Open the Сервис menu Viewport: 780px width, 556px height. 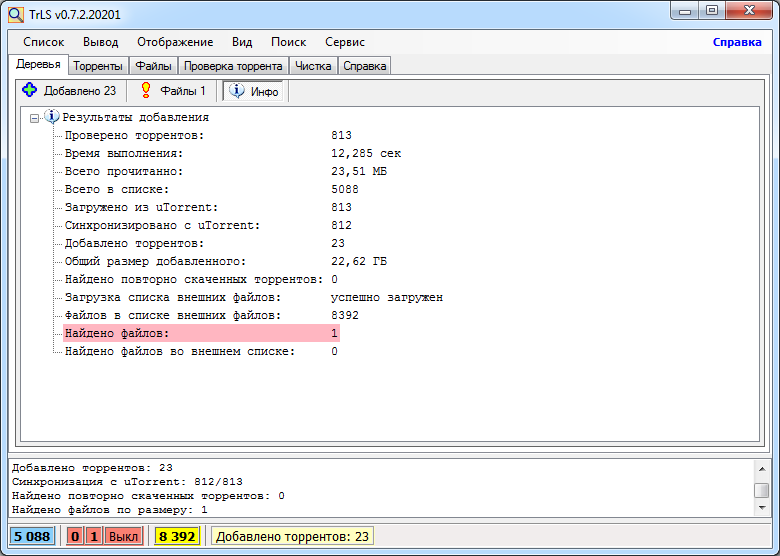coord(345,42)
